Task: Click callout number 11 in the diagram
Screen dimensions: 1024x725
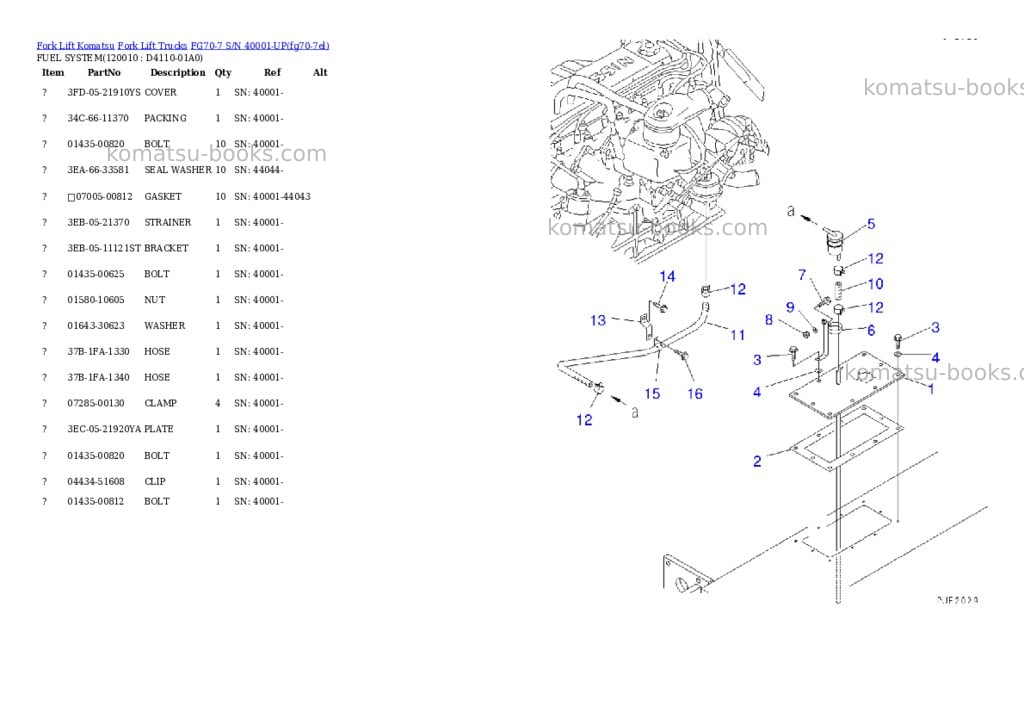Action: pyautogui.click(x=737, y=335)
